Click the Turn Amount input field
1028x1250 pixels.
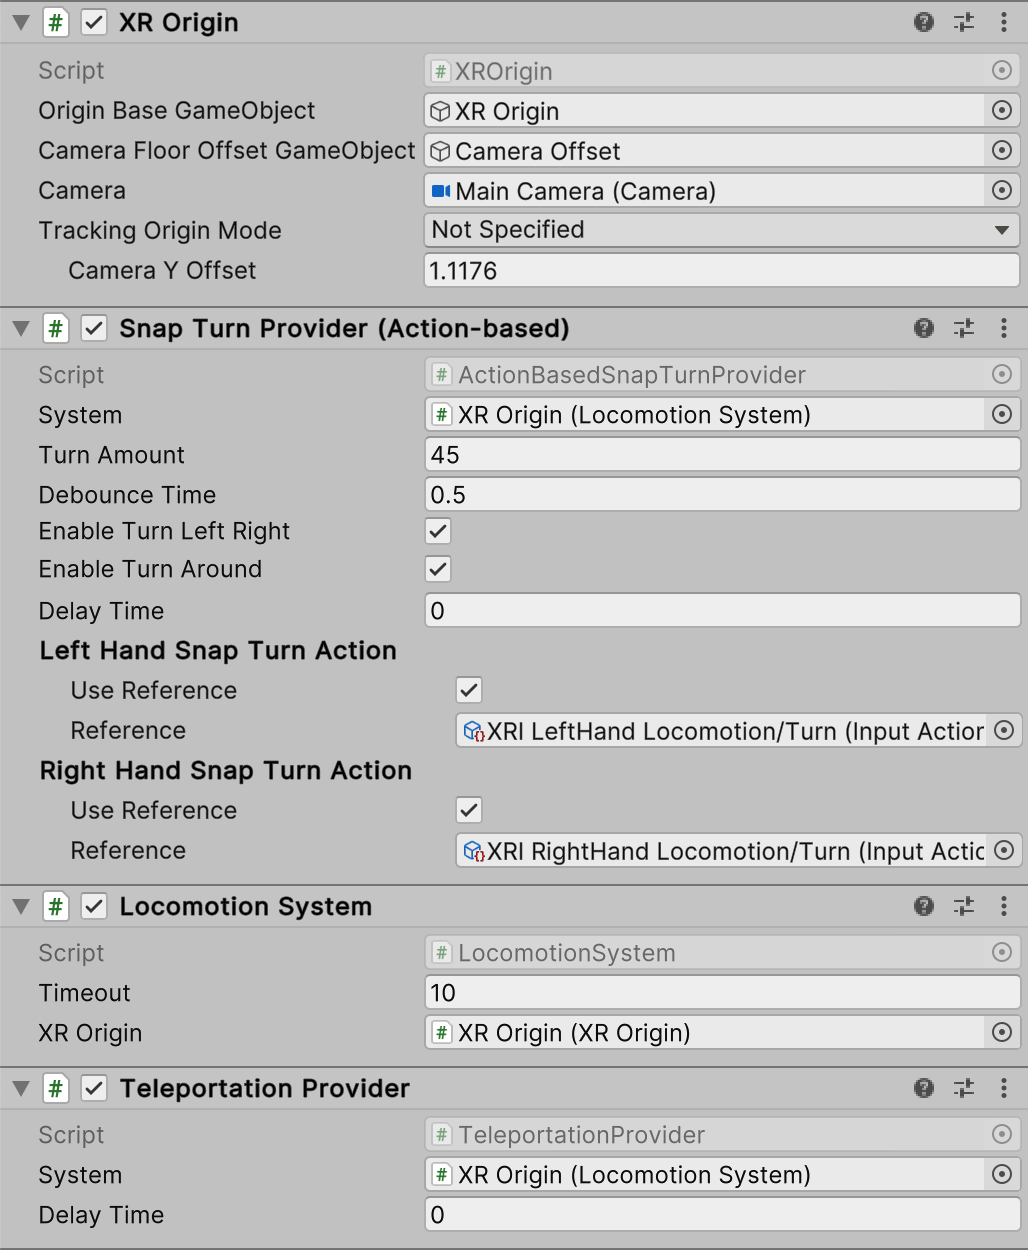point(721,455)
